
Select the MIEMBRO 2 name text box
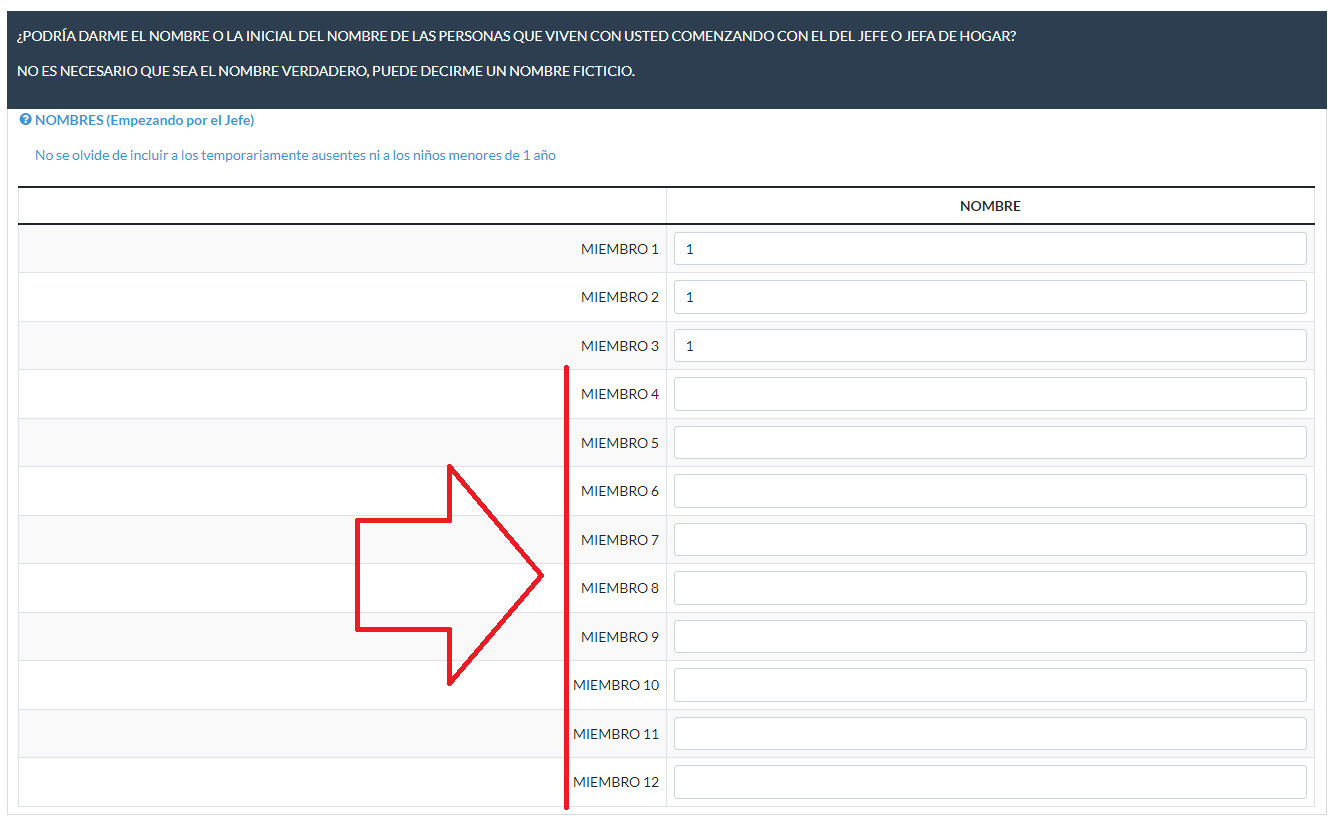[989, 297]
